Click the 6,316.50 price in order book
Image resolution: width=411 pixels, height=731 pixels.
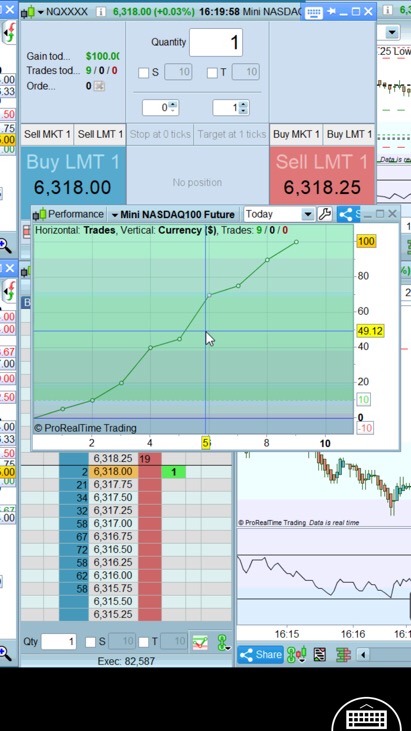[113, 549]
